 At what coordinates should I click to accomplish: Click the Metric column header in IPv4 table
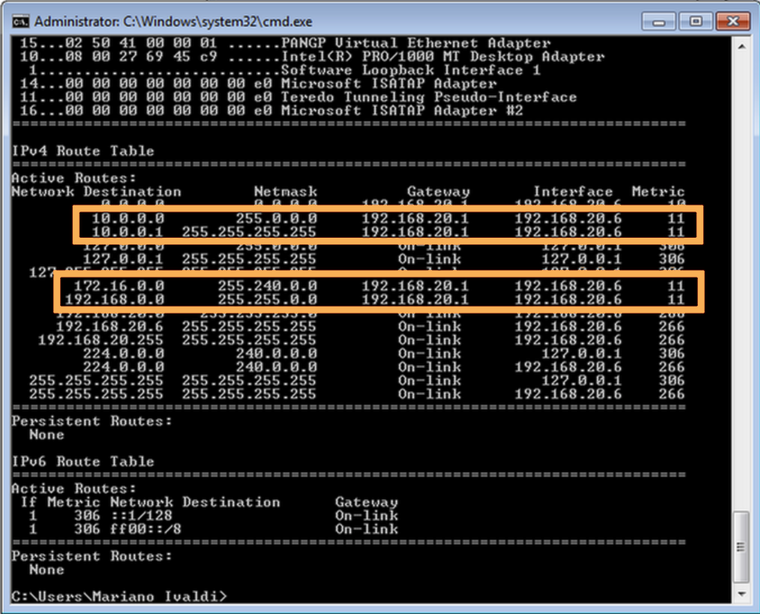click(x=658, y=192)
